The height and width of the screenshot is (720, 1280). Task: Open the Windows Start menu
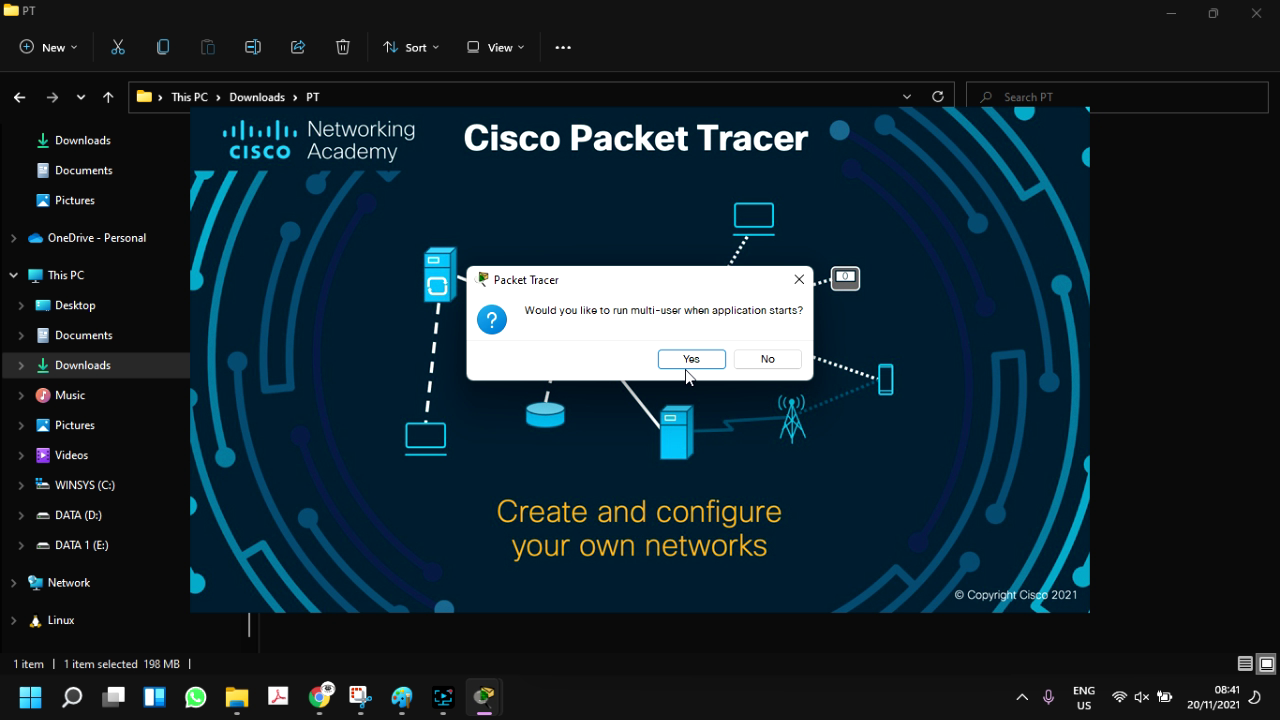coord(30,697)
